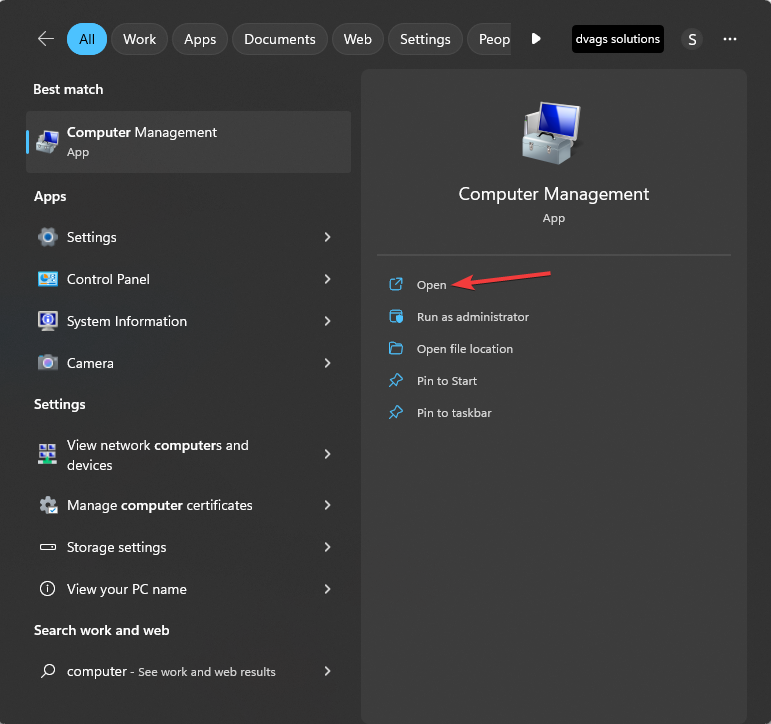Open Computer Management app

point(431,285)
